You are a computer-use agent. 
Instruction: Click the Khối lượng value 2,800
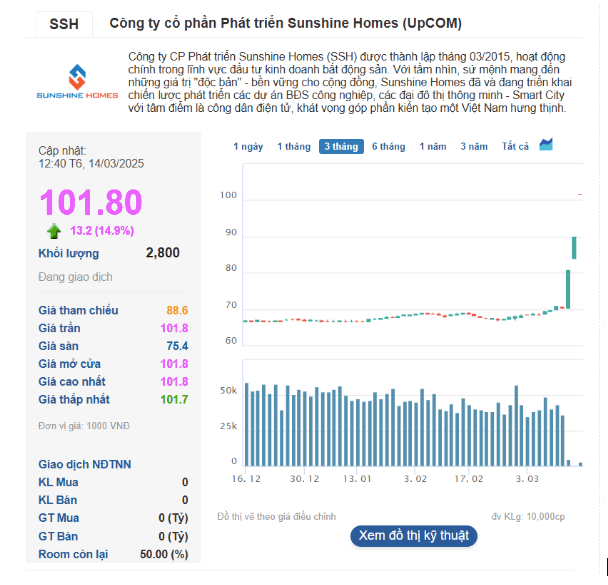point(162,253)
